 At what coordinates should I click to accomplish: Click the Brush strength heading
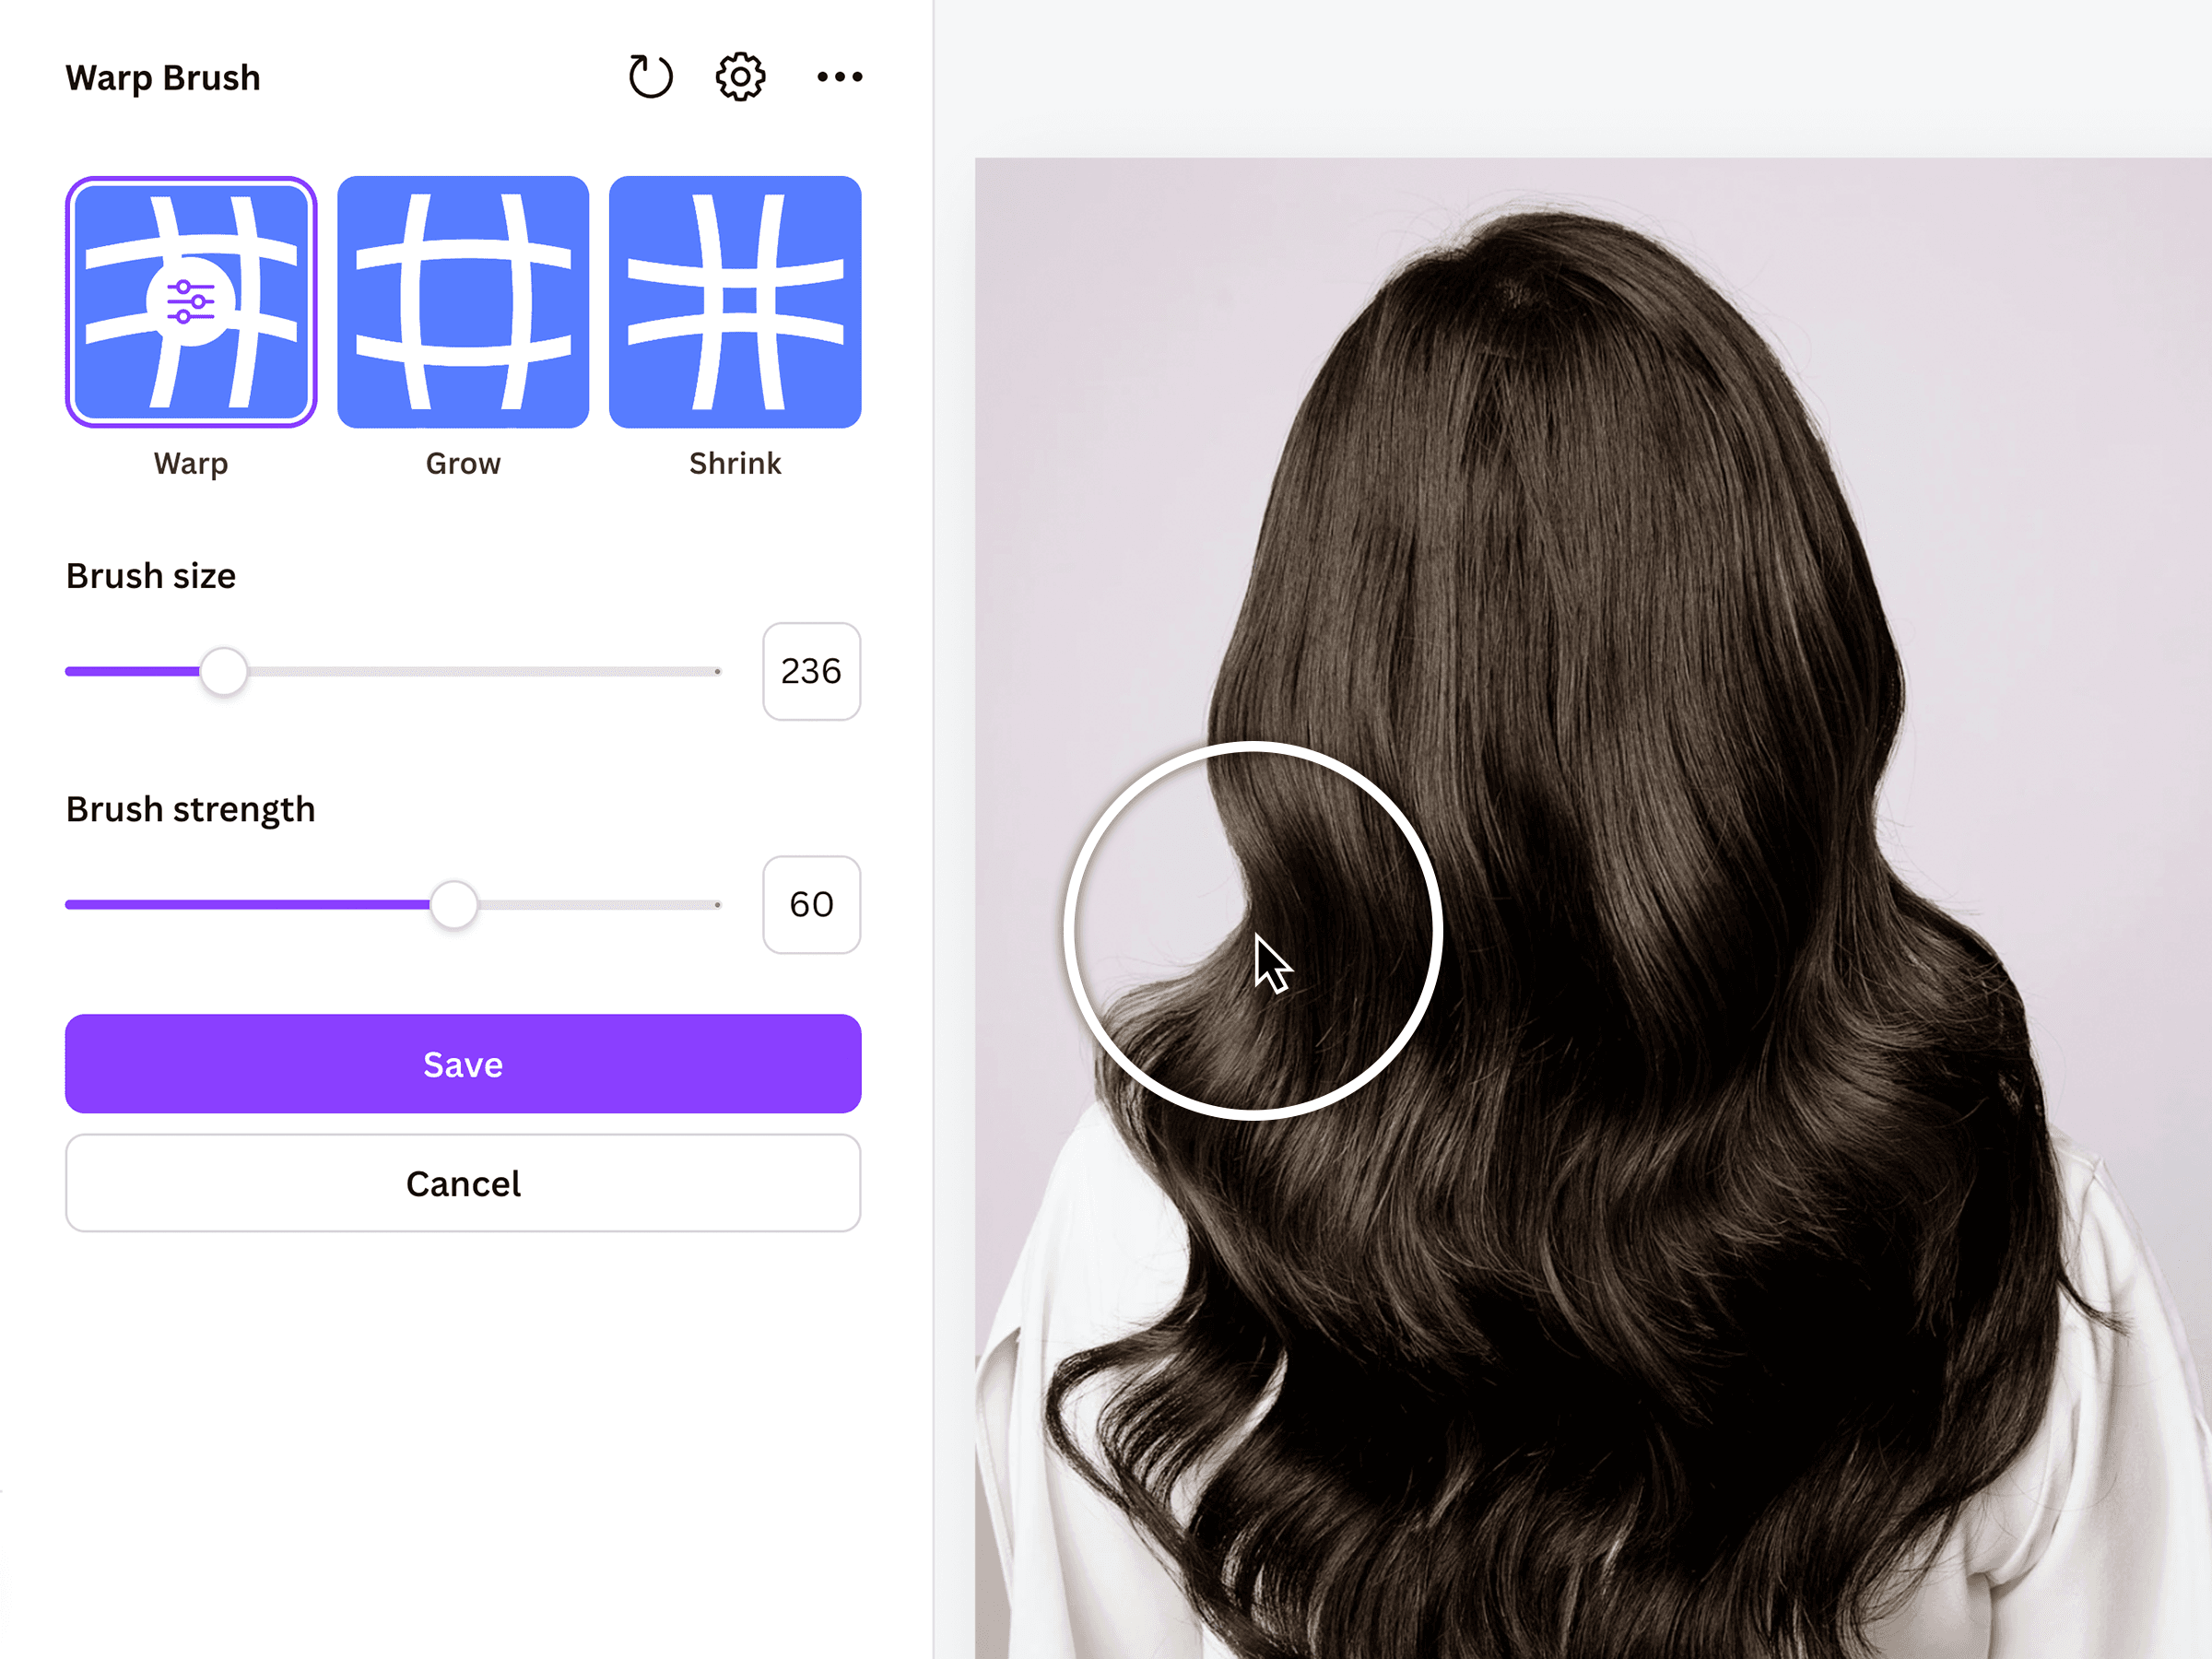click(191, 810)
